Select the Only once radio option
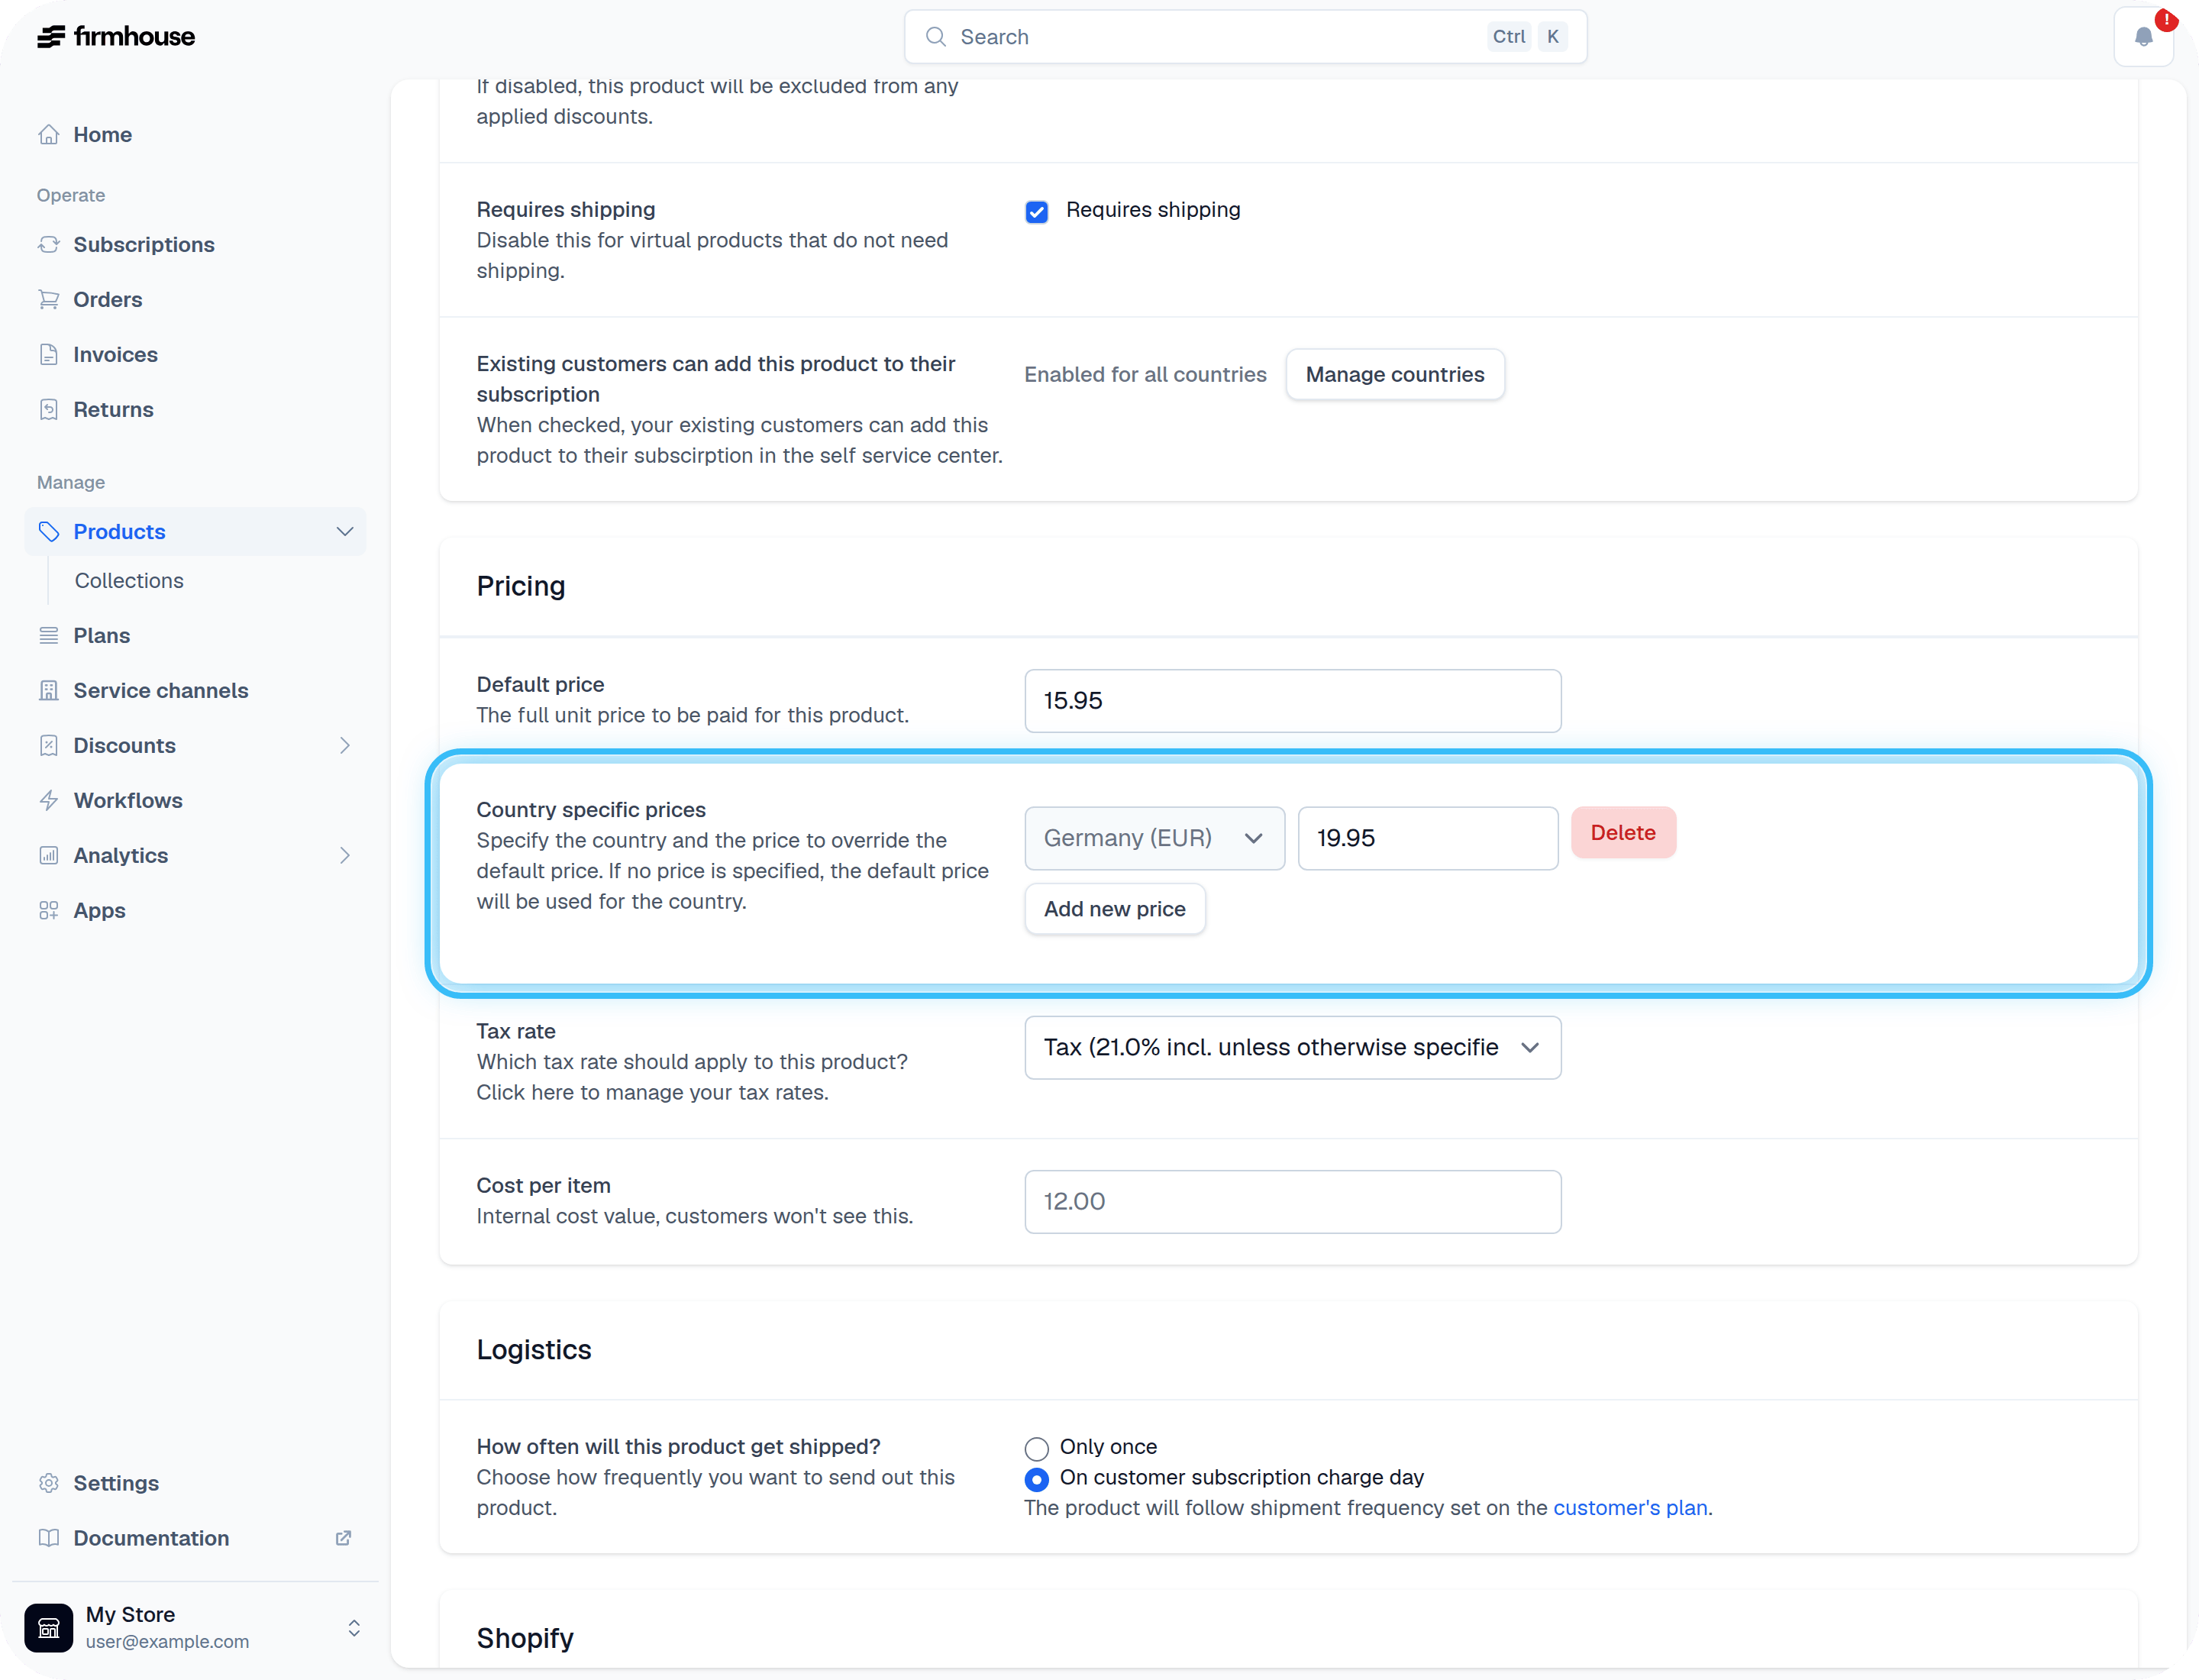 pyautogui.click(x=1037, y=1449)
